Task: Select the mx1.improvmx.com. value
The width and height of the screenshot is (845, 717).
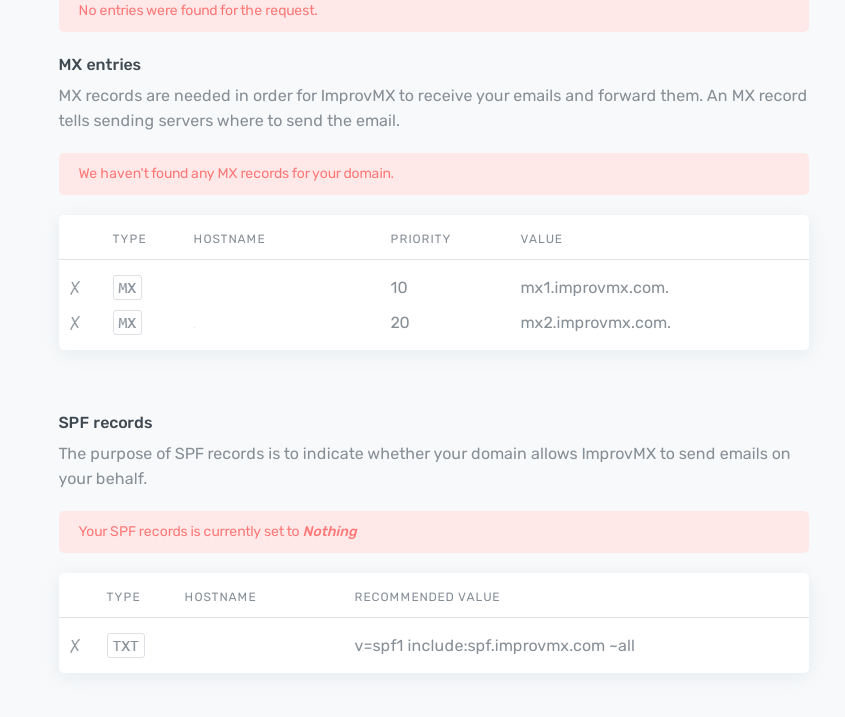Action: click(x=594, y=288)
